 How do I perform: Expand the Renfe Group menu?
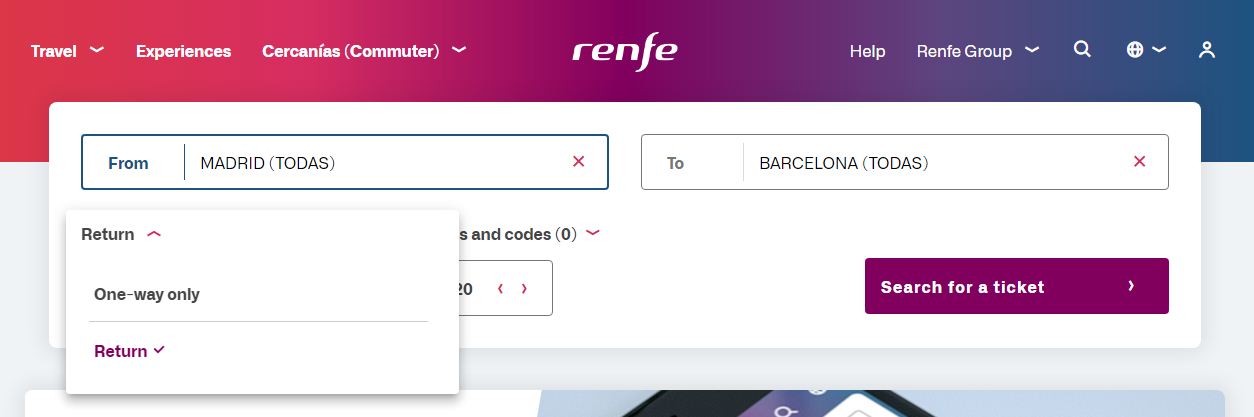(977, 51)
